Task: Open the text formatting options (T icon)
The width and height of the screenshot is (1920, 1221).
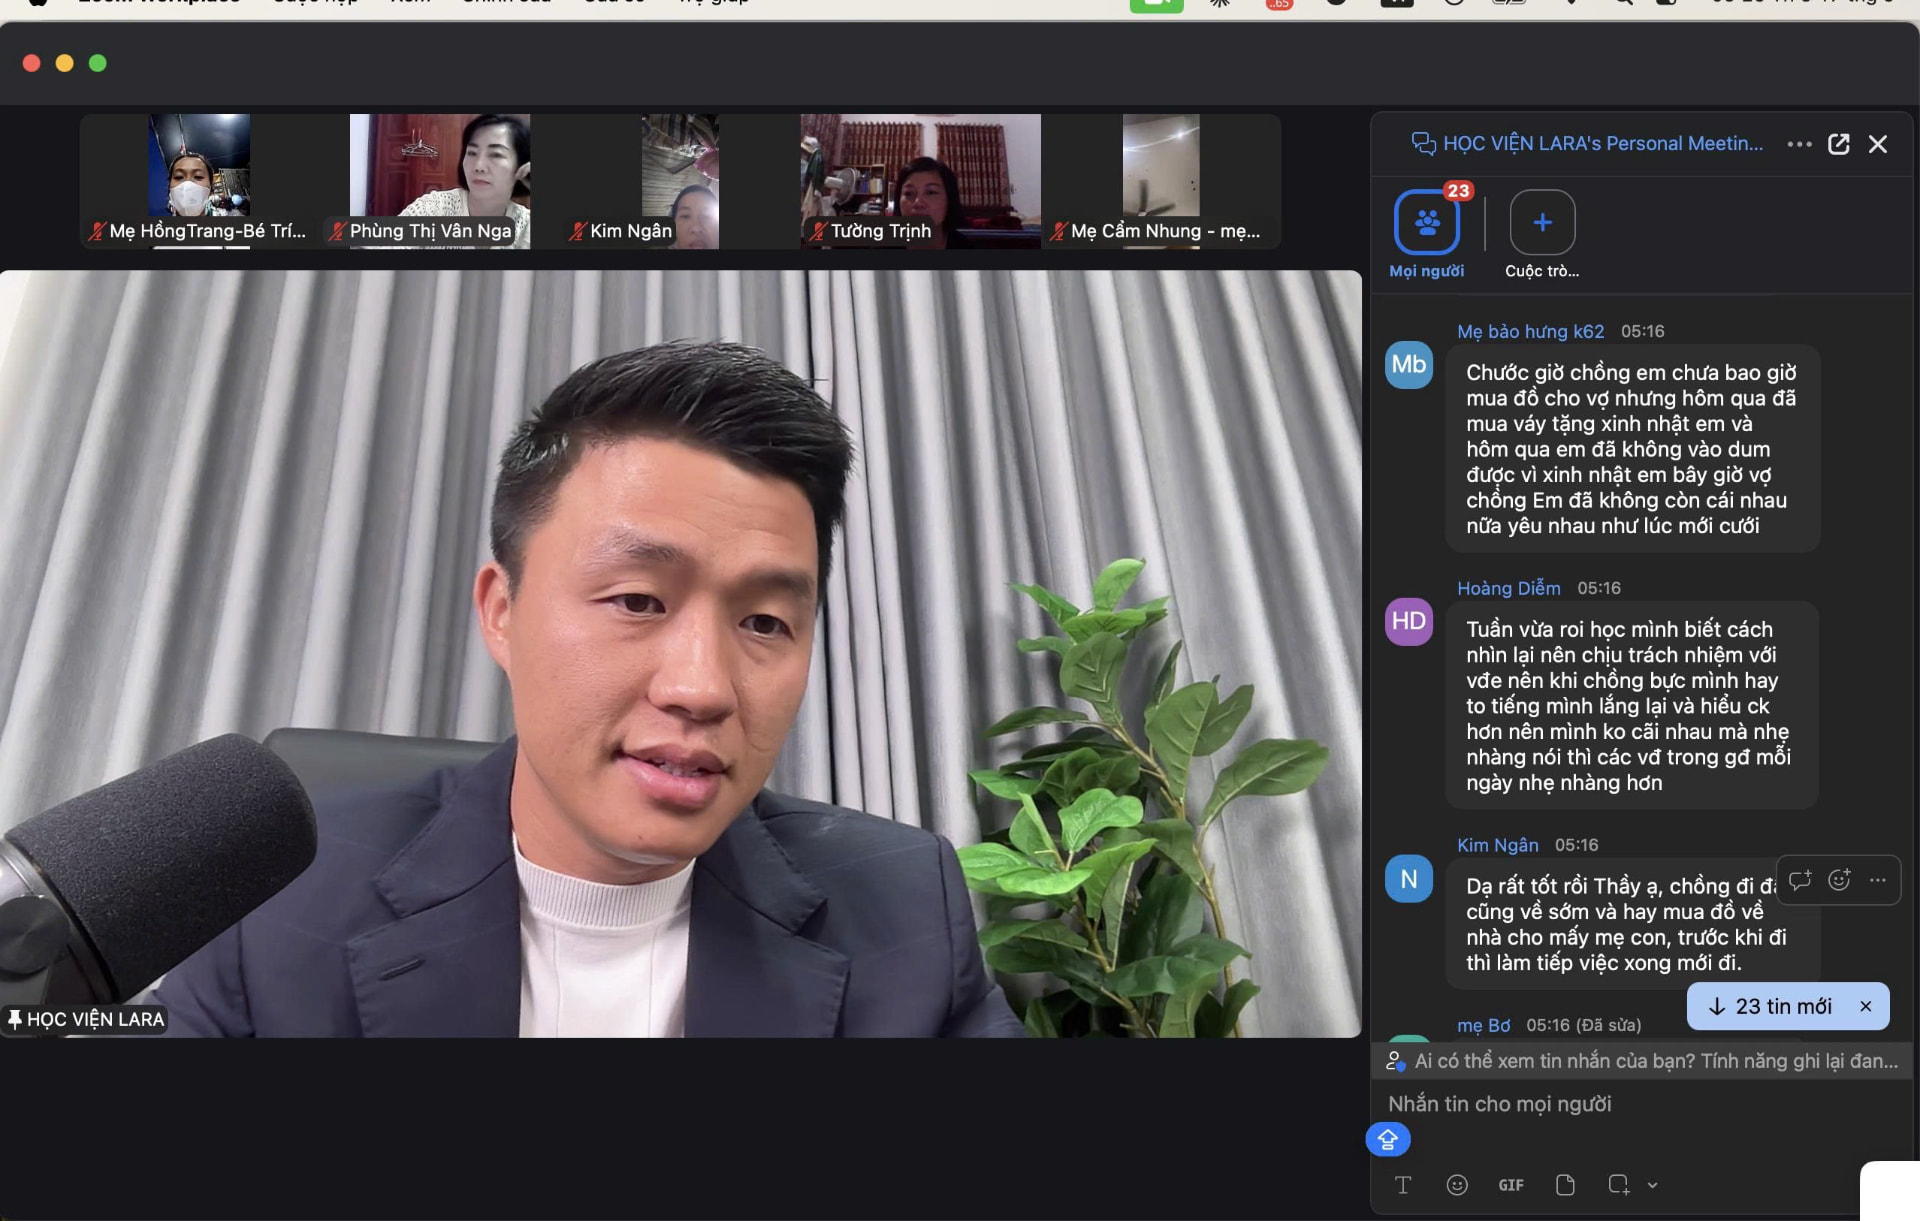Action: coord(1403,1185)
